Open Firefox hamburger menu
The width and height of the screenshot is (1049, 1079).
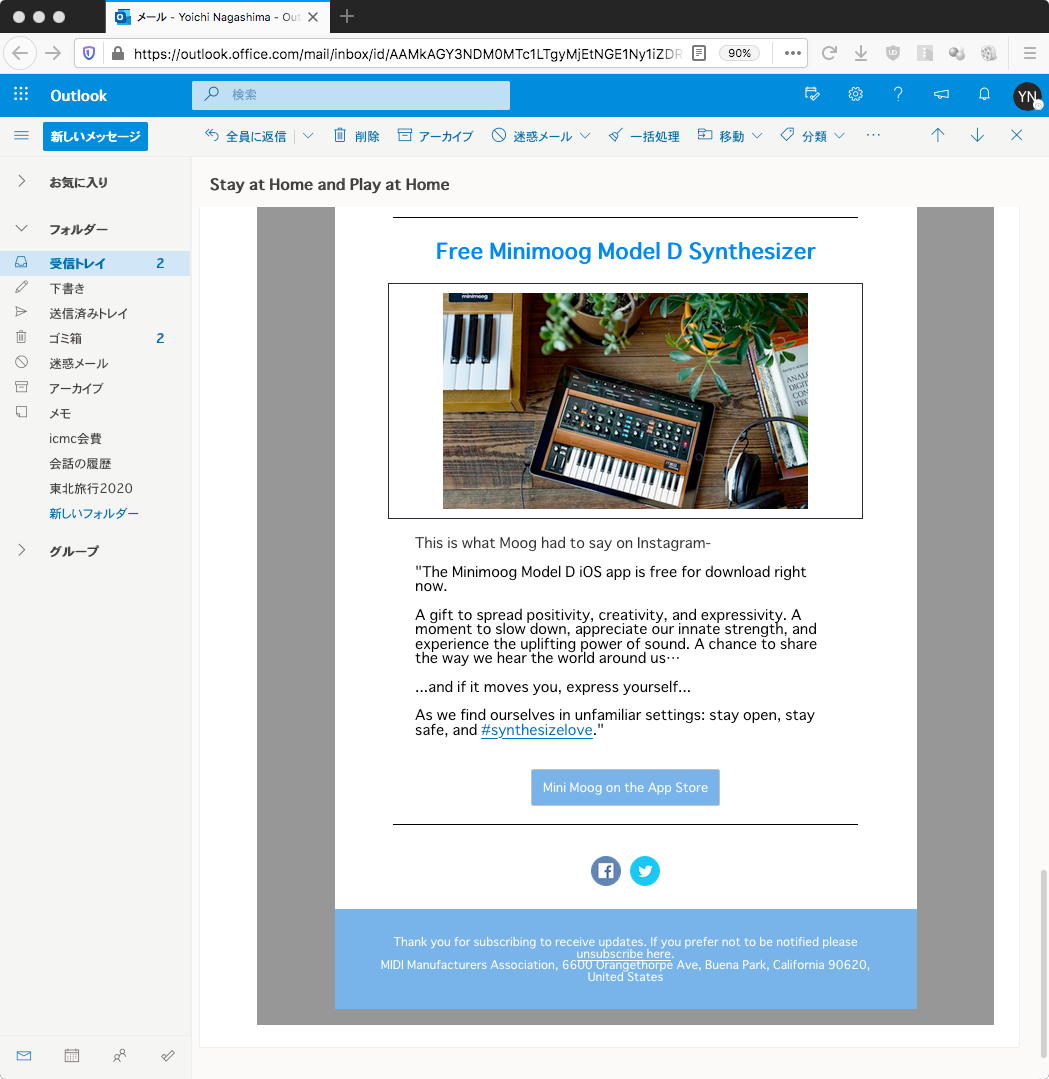pos(1030,53)
